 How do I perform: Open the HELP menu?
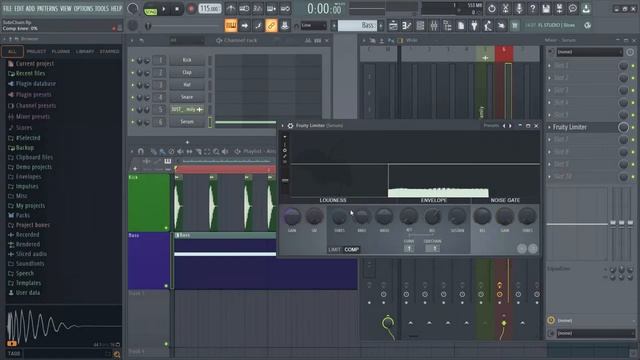[116, 8]
